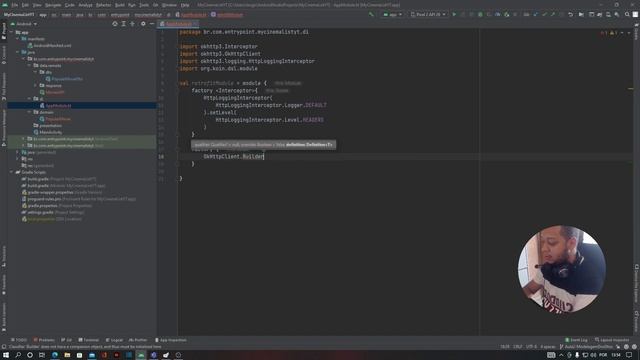Open the Git tool window
Viewport: 640px width, 360px height.
(67, 340)
